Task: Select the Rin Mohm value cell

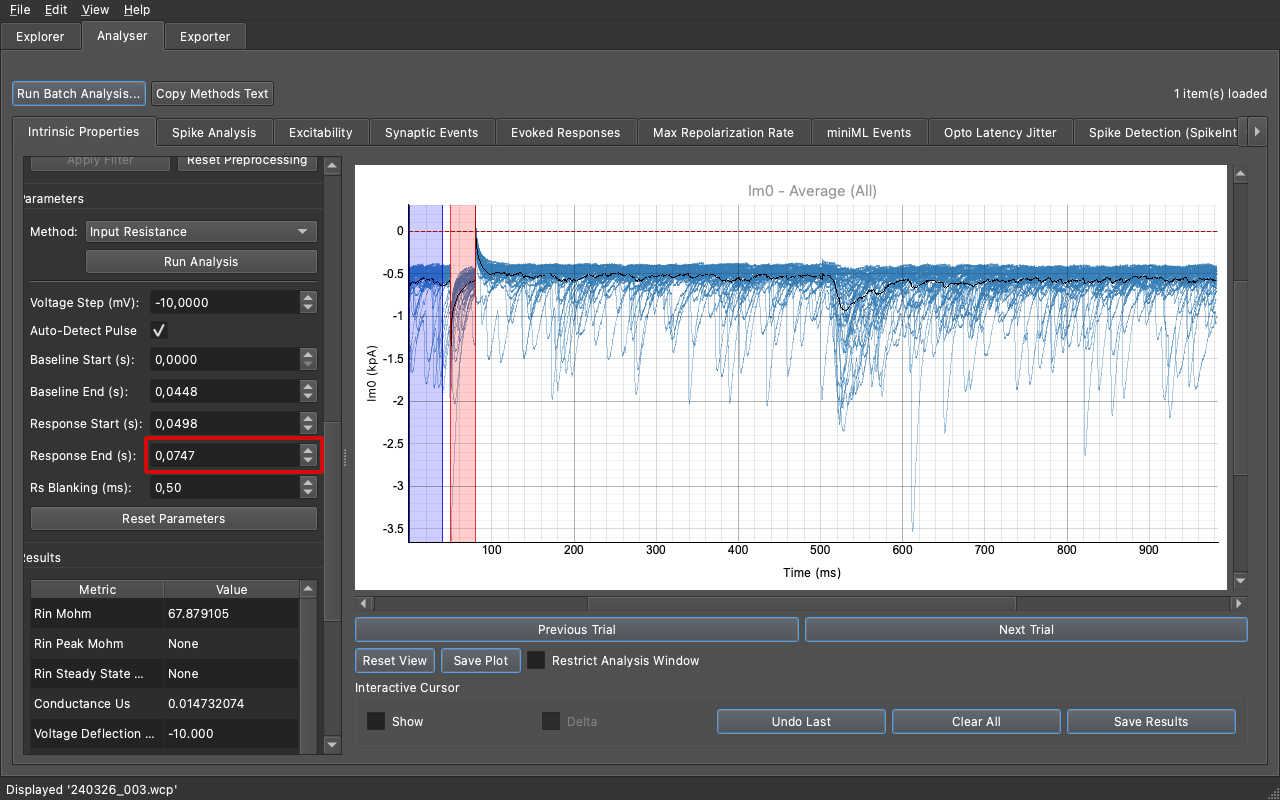Action: click(231, 614)
